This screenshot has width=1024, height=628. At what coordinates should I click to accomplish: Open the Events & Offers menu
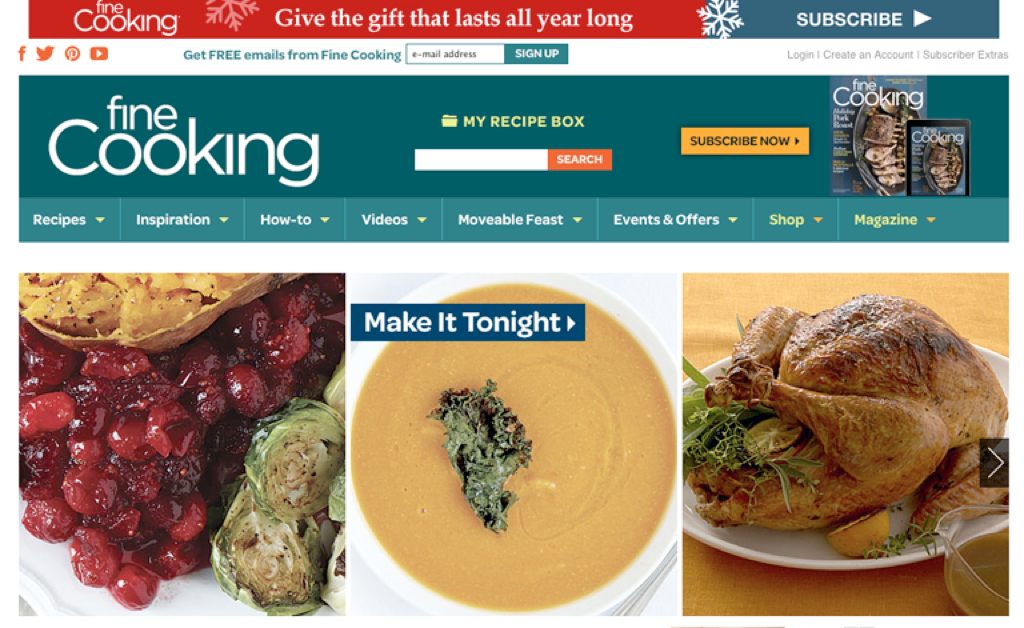click(675, 220)
